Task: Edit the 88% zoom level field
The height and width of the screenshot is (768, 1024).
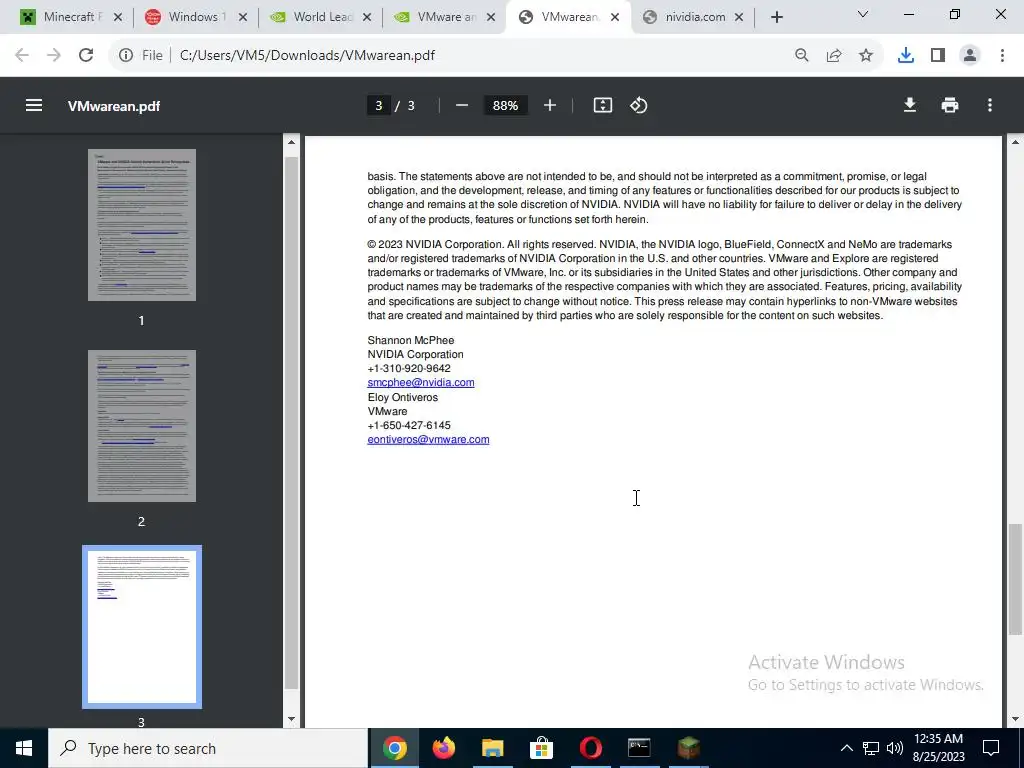Action: pos(505,105)
